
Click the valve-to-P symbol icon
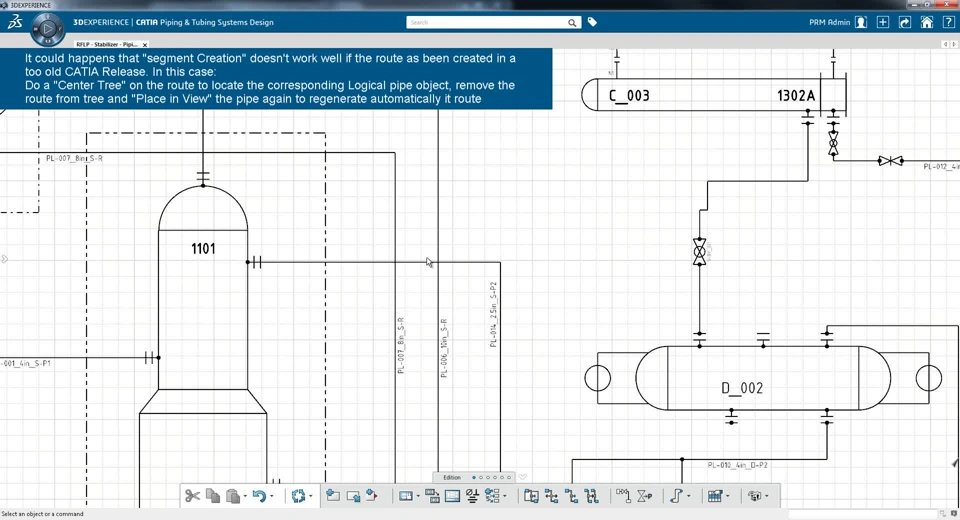click(644, 496)
